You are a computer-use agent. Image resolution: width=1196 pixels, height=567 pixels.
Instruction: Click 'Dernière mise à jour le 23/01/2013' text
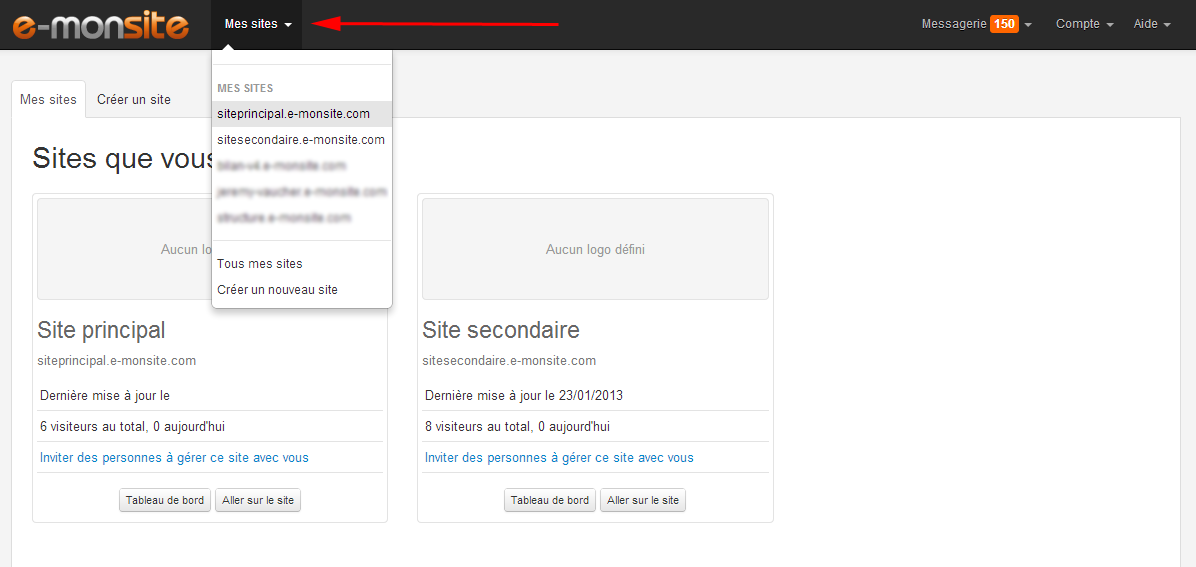525,395
